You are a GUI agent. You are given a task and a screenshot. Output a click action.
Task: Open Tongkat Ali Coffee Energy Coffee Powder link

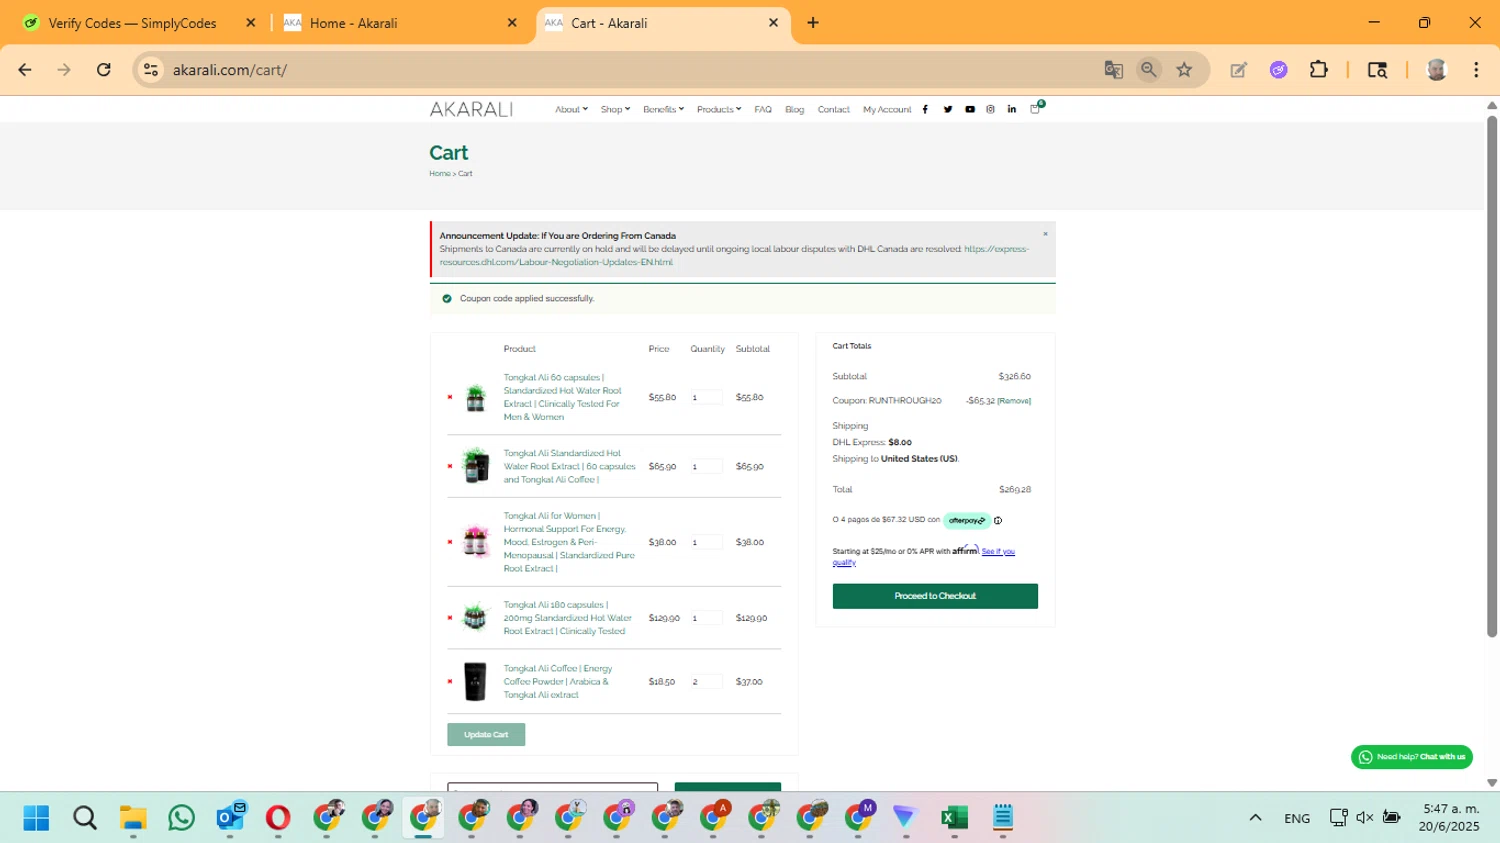click(558, 682)
